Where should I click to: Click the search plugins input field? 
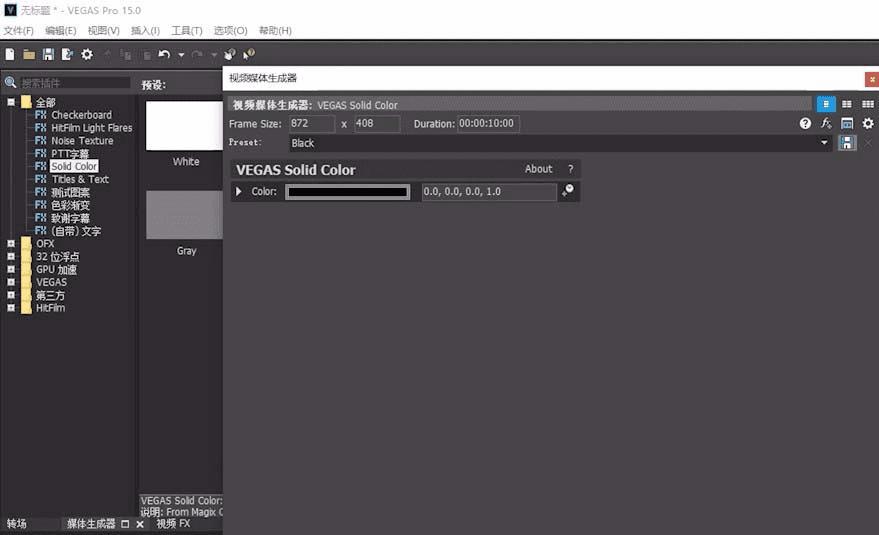tap(75, 83)
